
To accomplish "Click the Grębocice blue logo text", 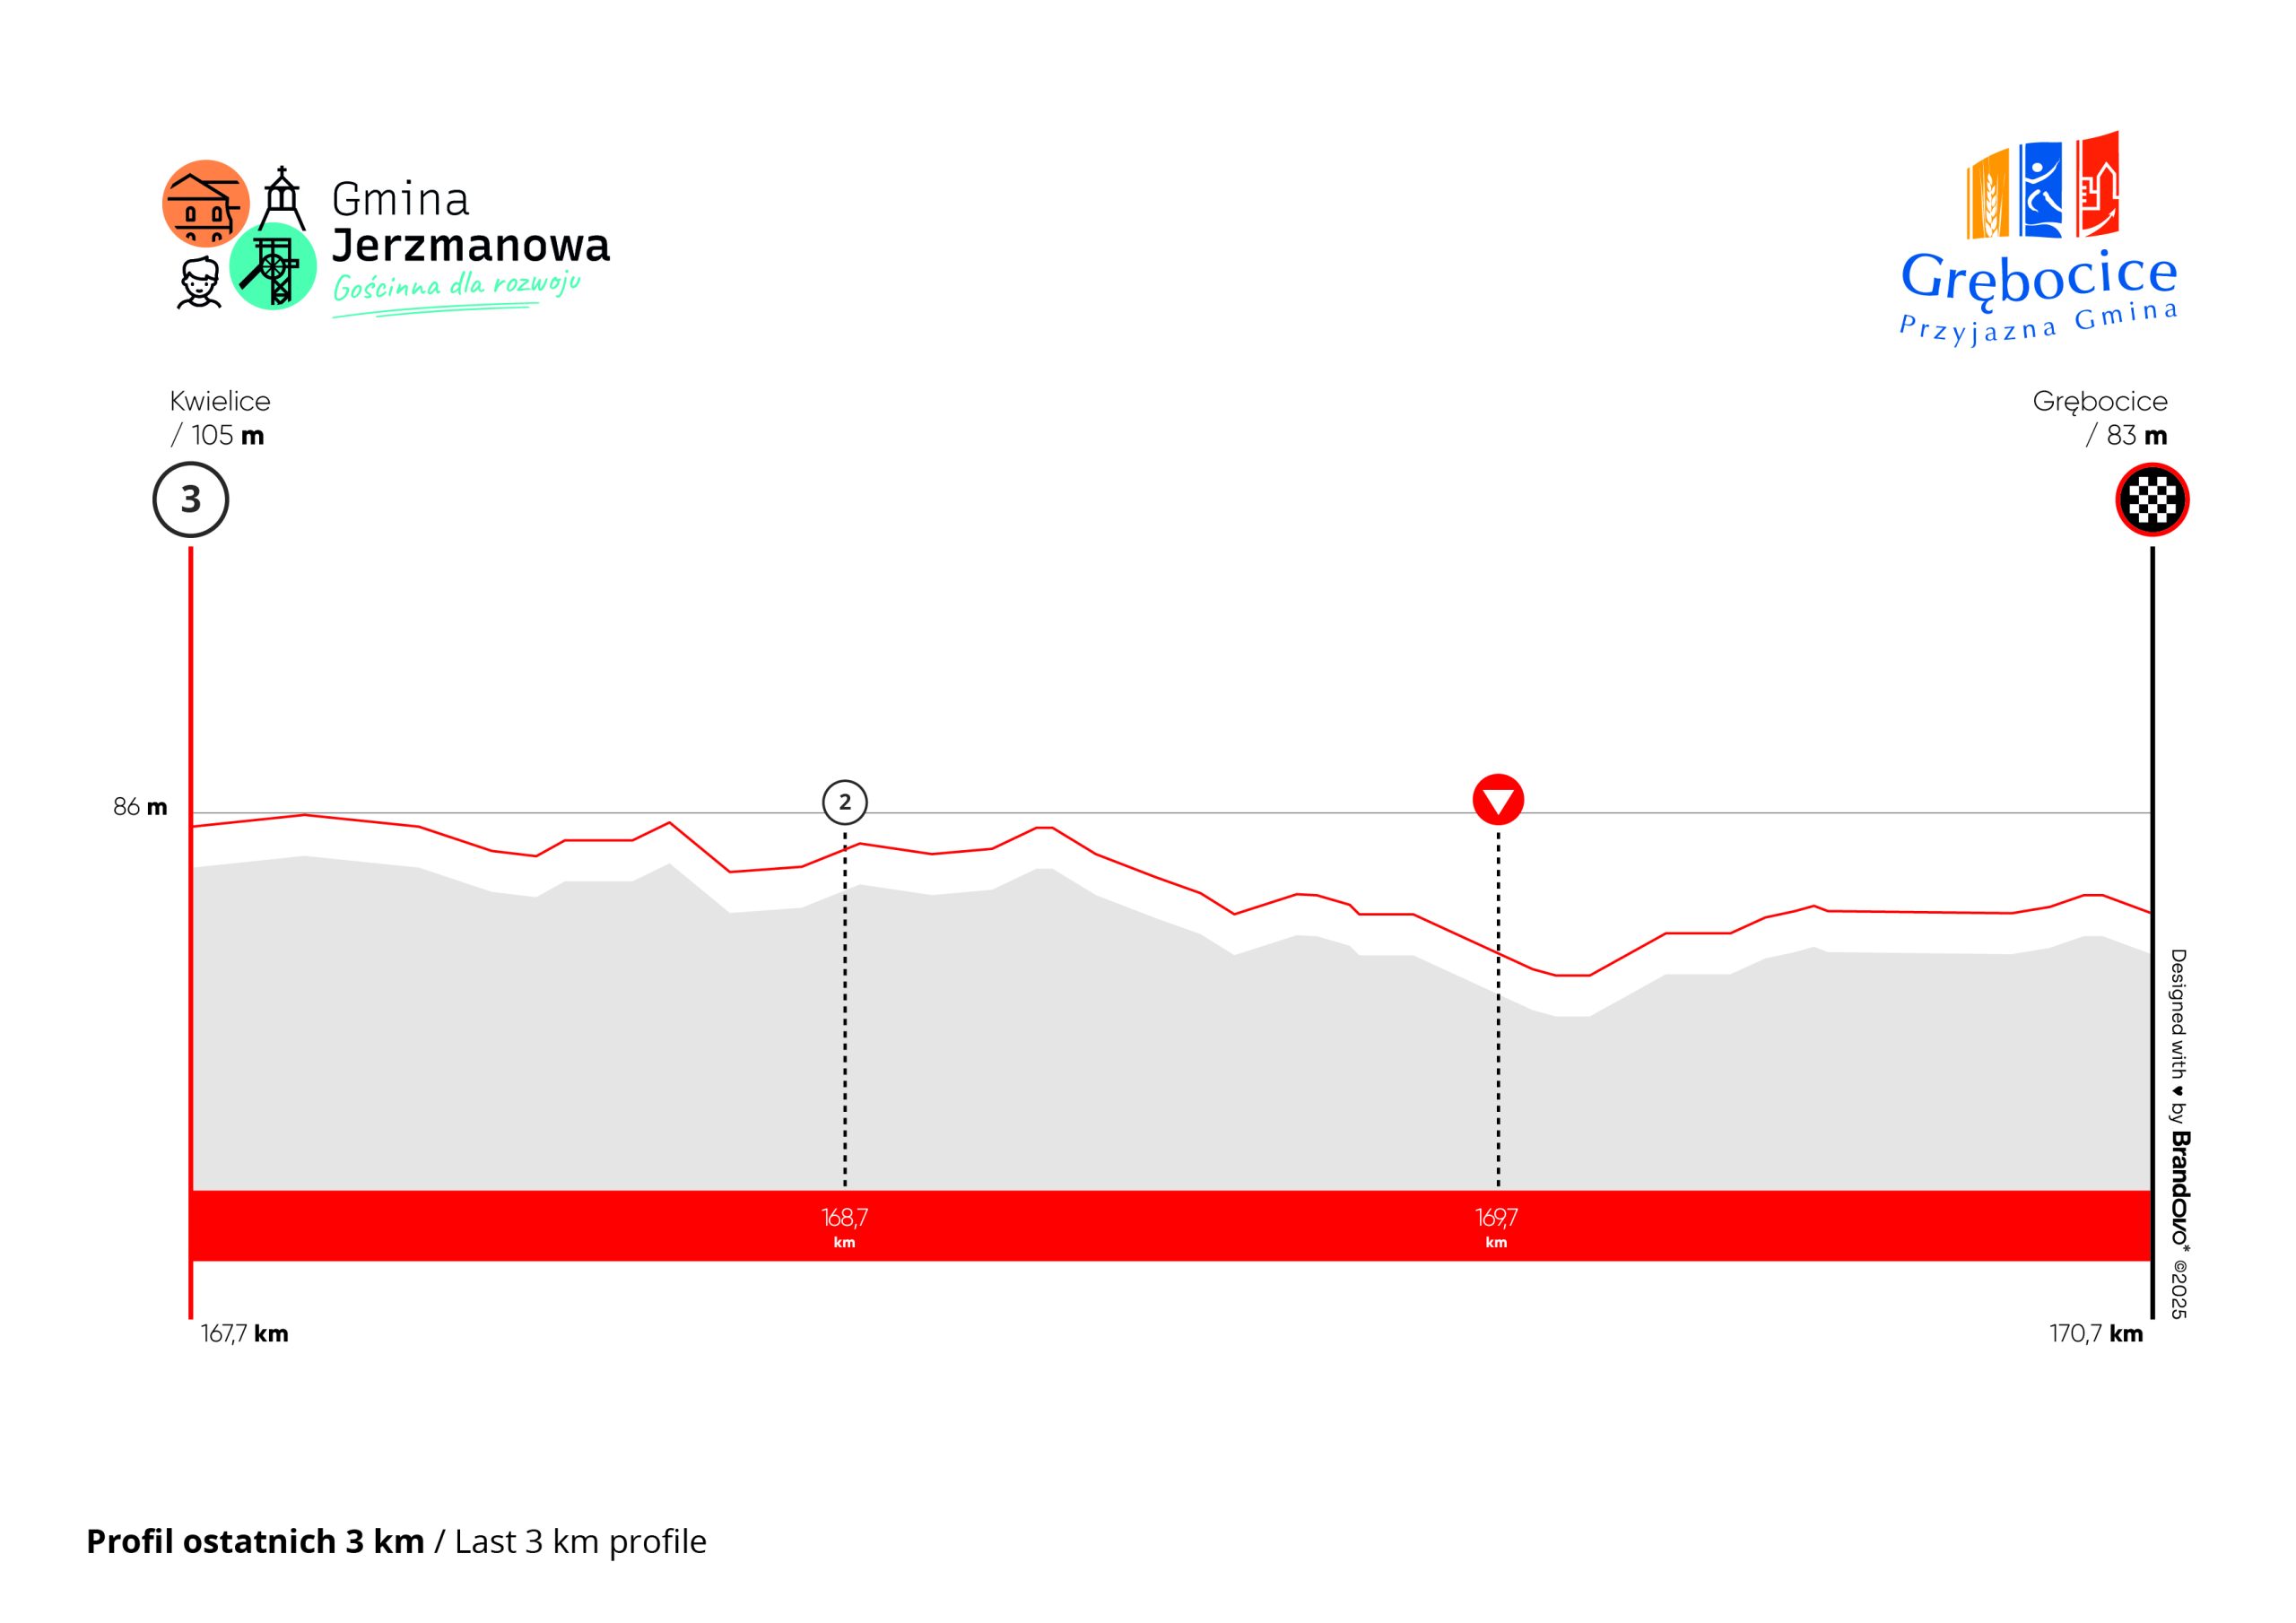I will (x=2038, y=277).
